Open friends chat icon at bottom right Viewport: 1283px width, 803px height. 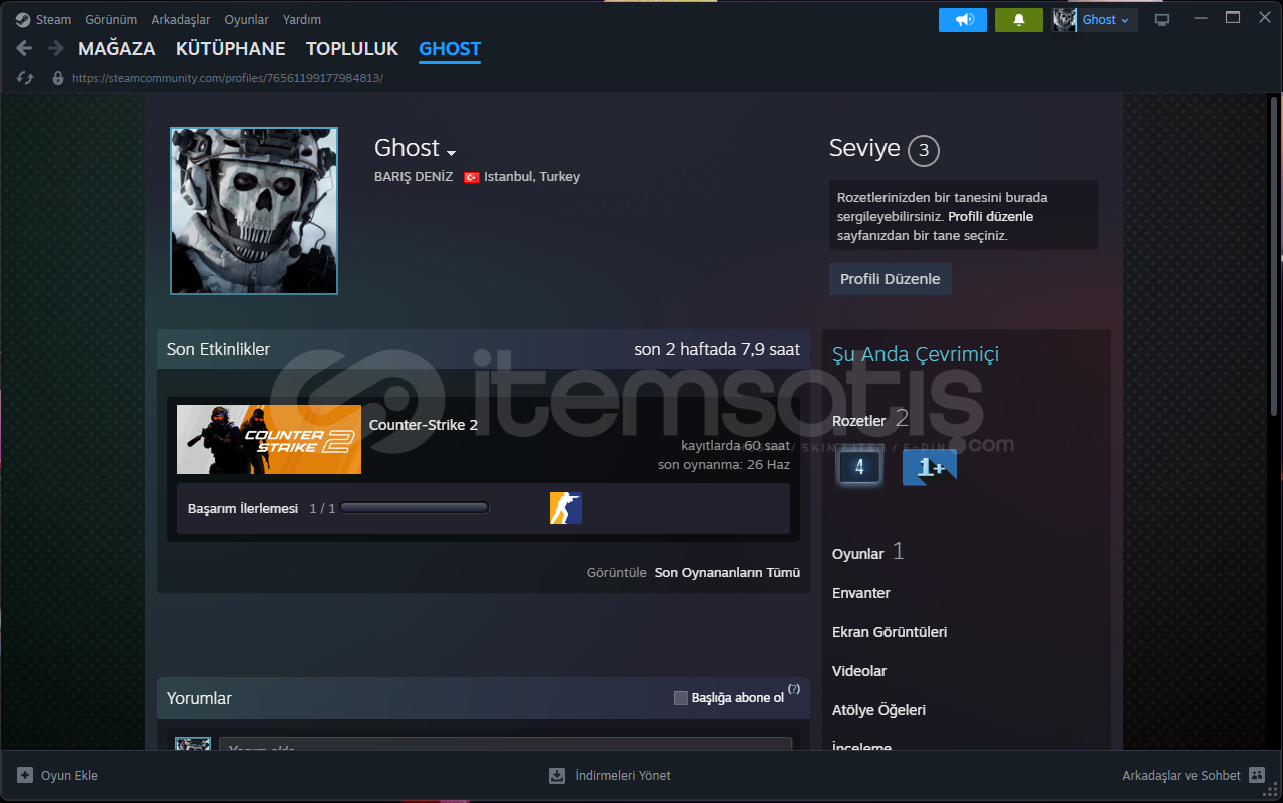[x=1257, y=775]
